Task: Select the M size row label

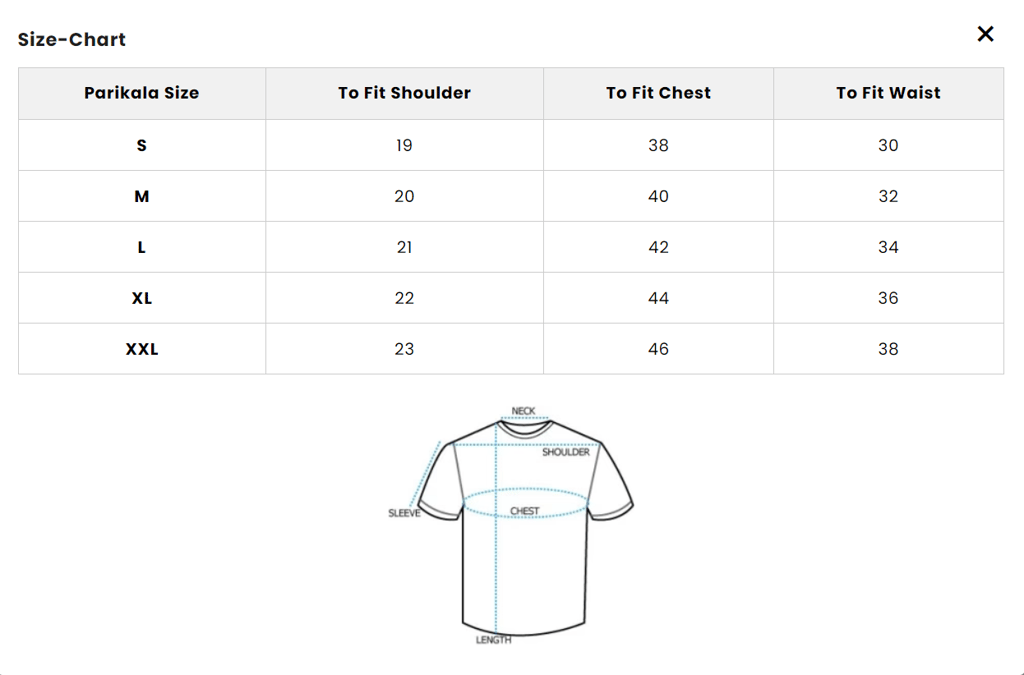Action: tap(141, 196)
